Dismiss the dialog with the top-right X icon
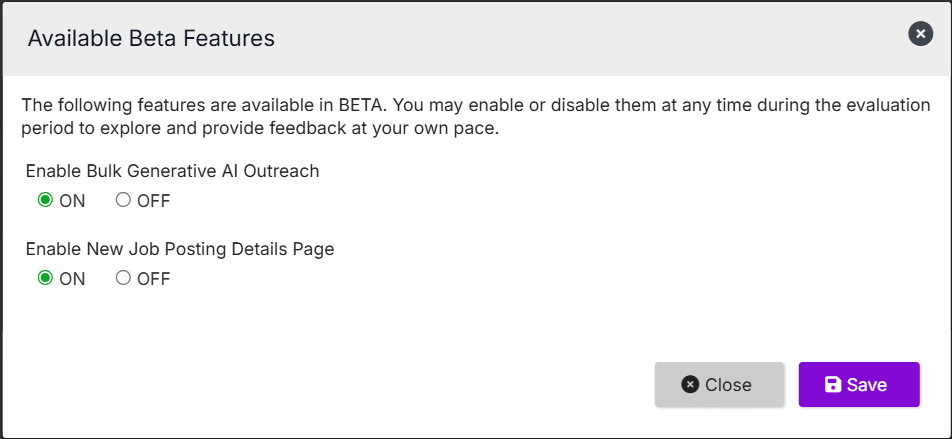952x439 pixels. [x=920, y=34]
